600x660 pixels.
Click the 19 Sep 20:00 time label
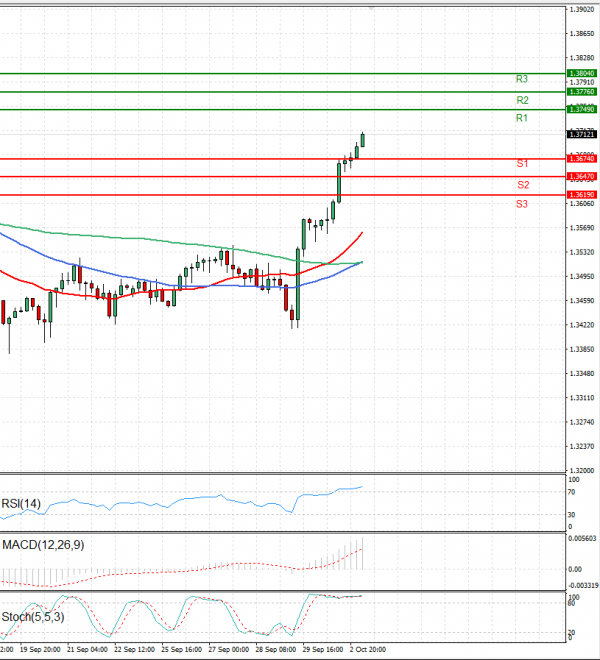40,649
